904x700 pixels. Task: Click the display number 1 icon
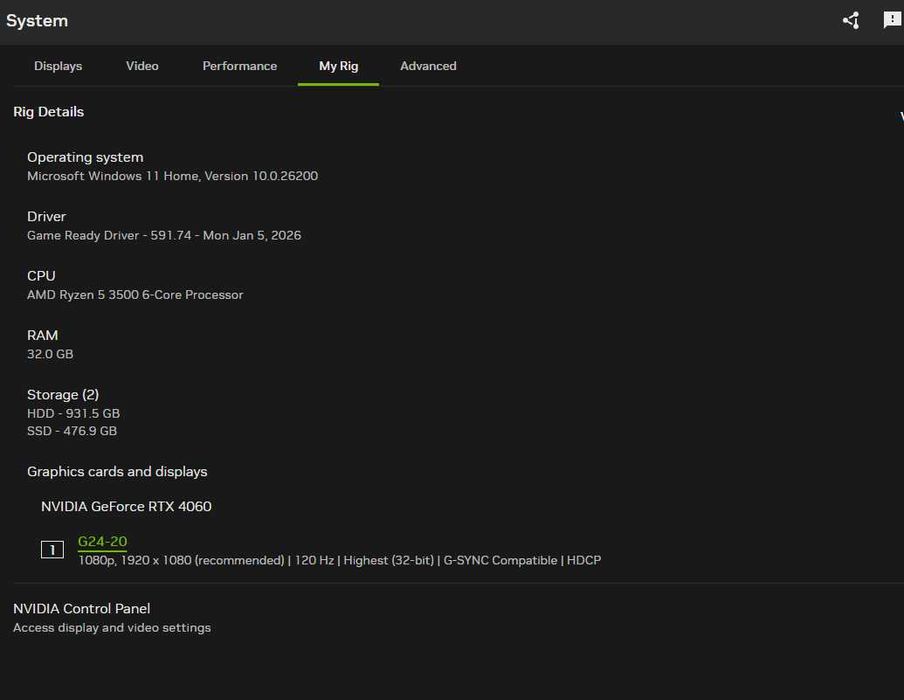(x=52, y=550)
